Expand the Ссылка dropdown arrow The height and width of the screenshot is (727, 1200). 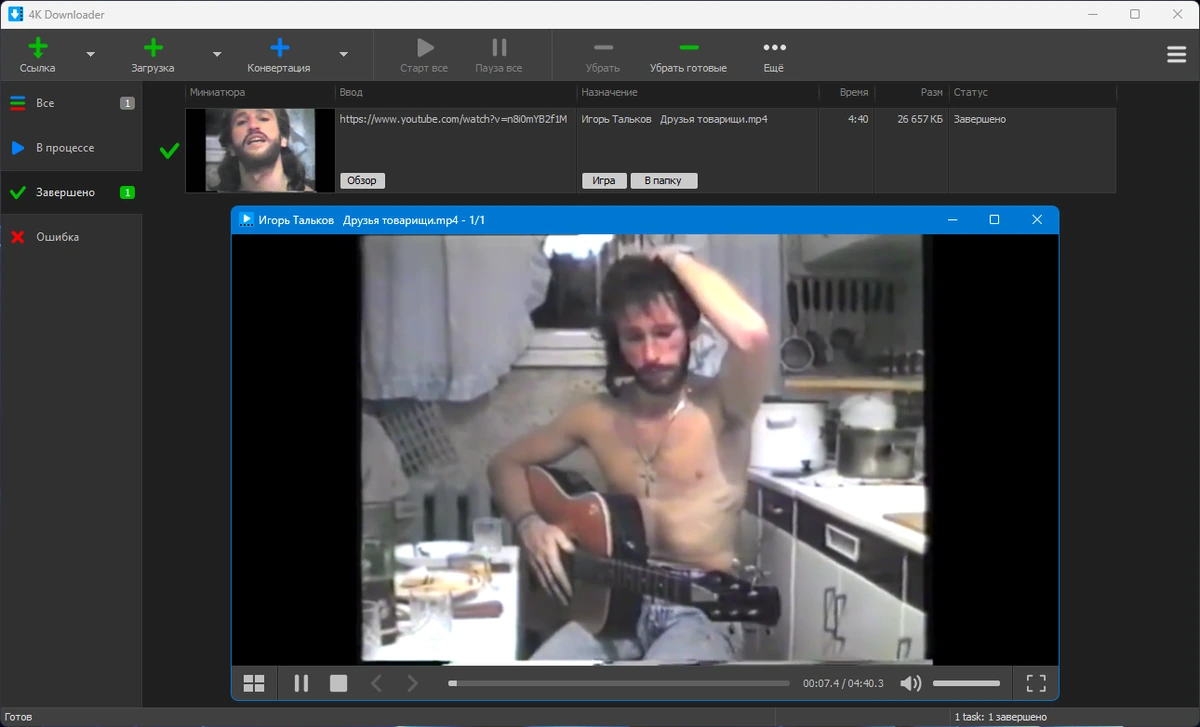point(91,54)
